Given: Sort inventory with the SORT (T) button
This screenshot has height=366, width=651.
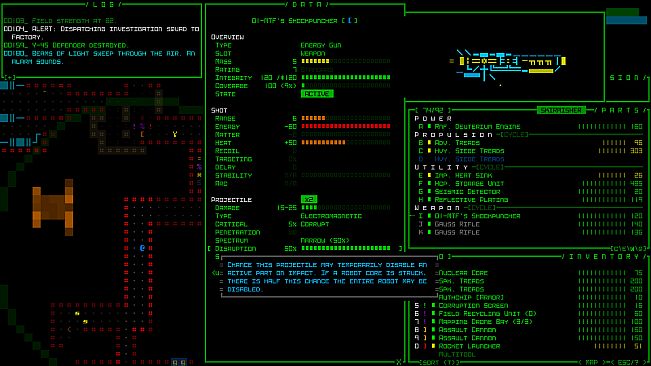Looking at the screenshot, I should tap(439, 362).
